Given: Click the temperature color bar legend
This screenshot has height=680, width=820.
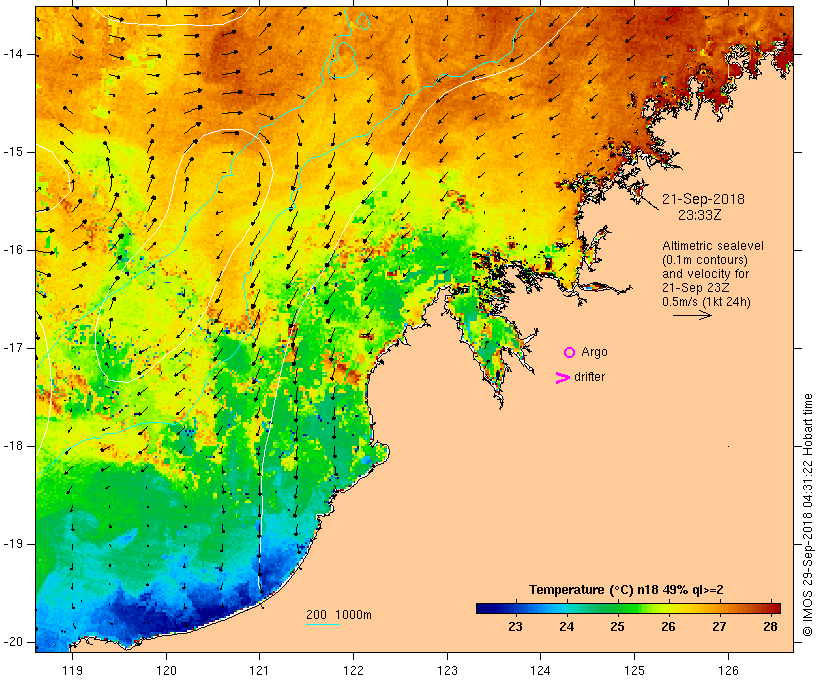Looking at the screenshot, I should 628,608.
